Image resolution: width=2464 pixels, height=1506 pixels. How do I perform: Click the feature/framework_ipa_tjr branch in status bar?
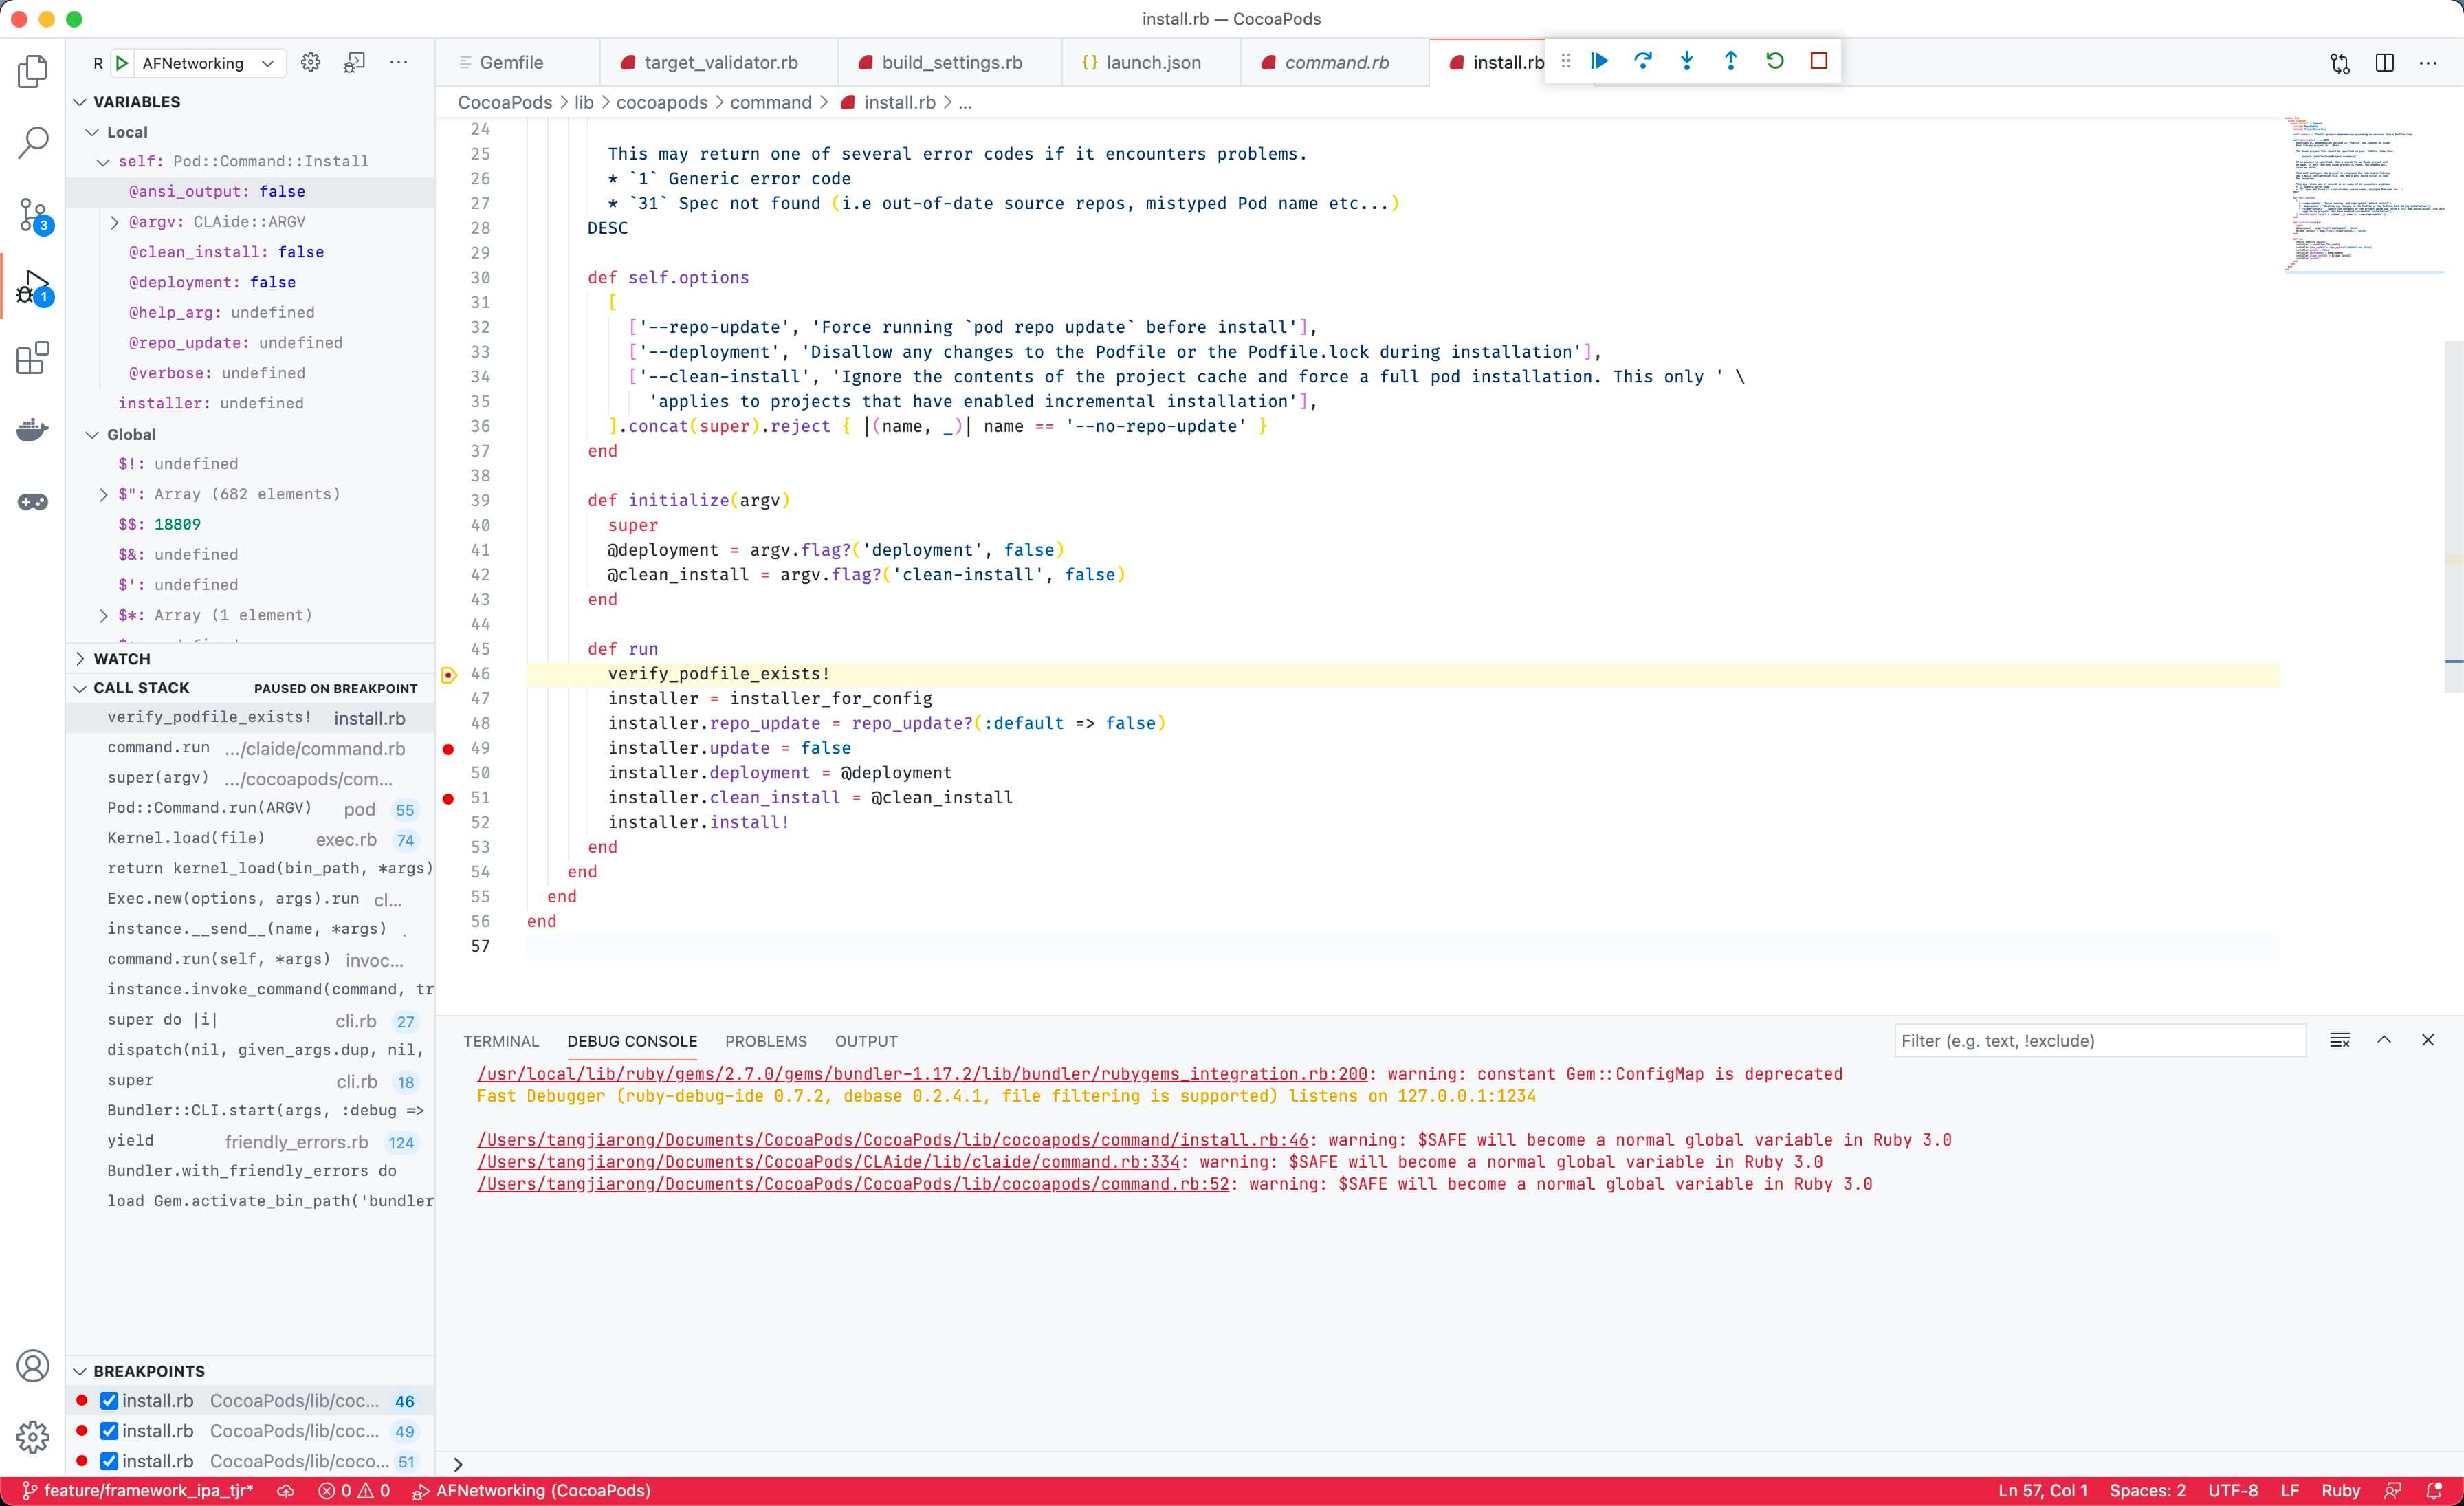coord(139,1490)
